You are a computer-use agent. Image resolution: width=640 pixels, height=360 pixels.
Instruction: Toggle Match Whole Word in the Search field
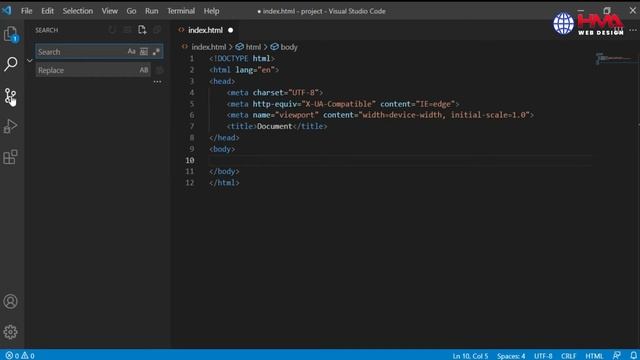tap(144, 51)
